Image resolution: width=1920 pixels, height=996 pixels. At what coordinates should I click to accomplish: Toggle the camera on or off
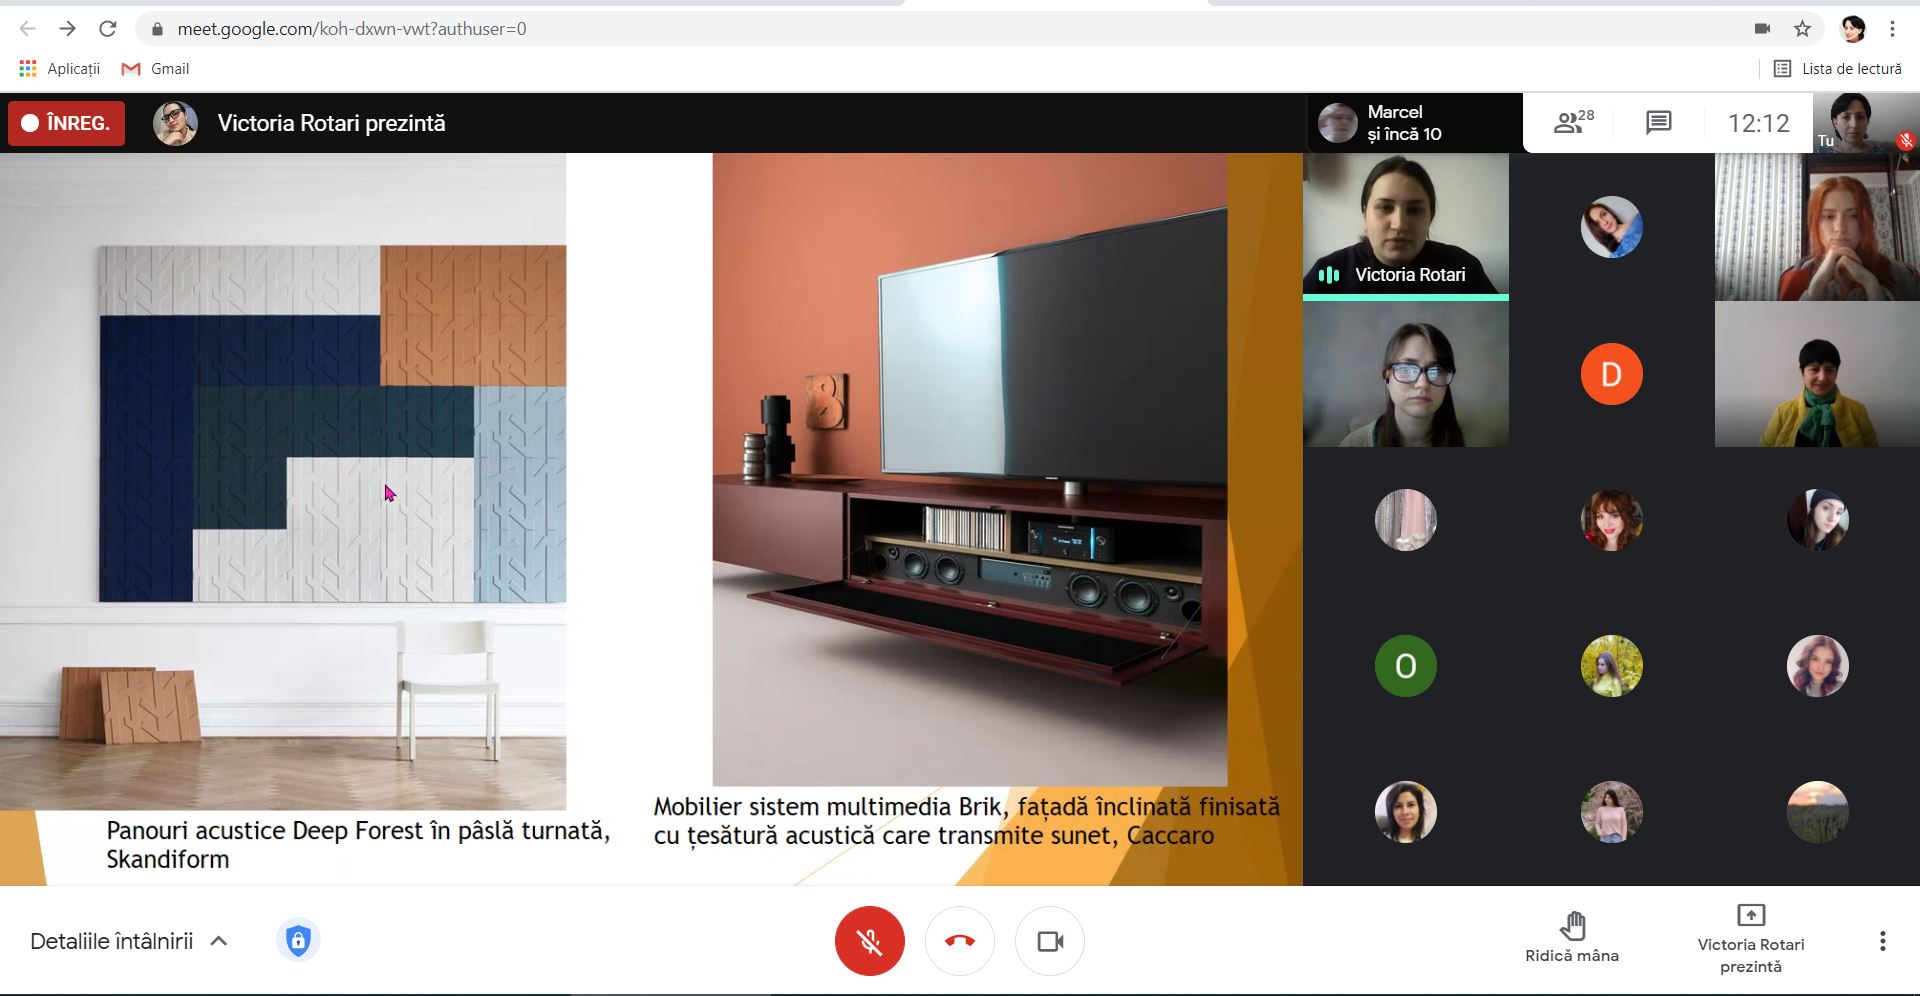click(1049, 941)
